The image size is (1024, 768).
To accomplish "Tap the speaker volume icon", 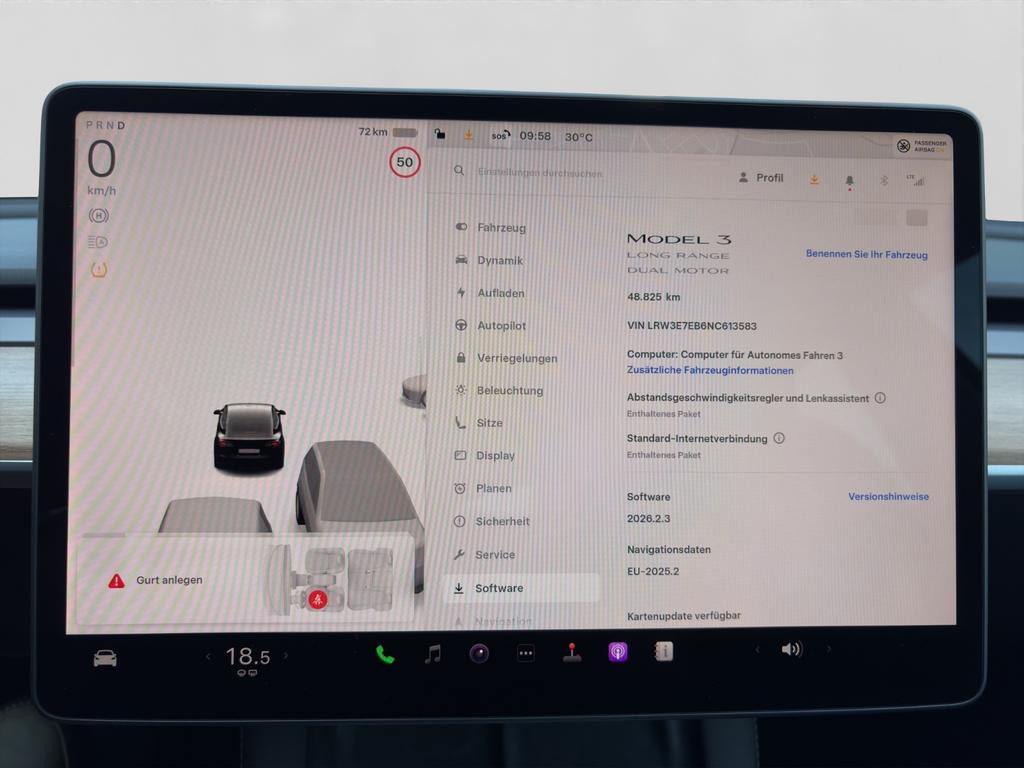I will (792, 649).
